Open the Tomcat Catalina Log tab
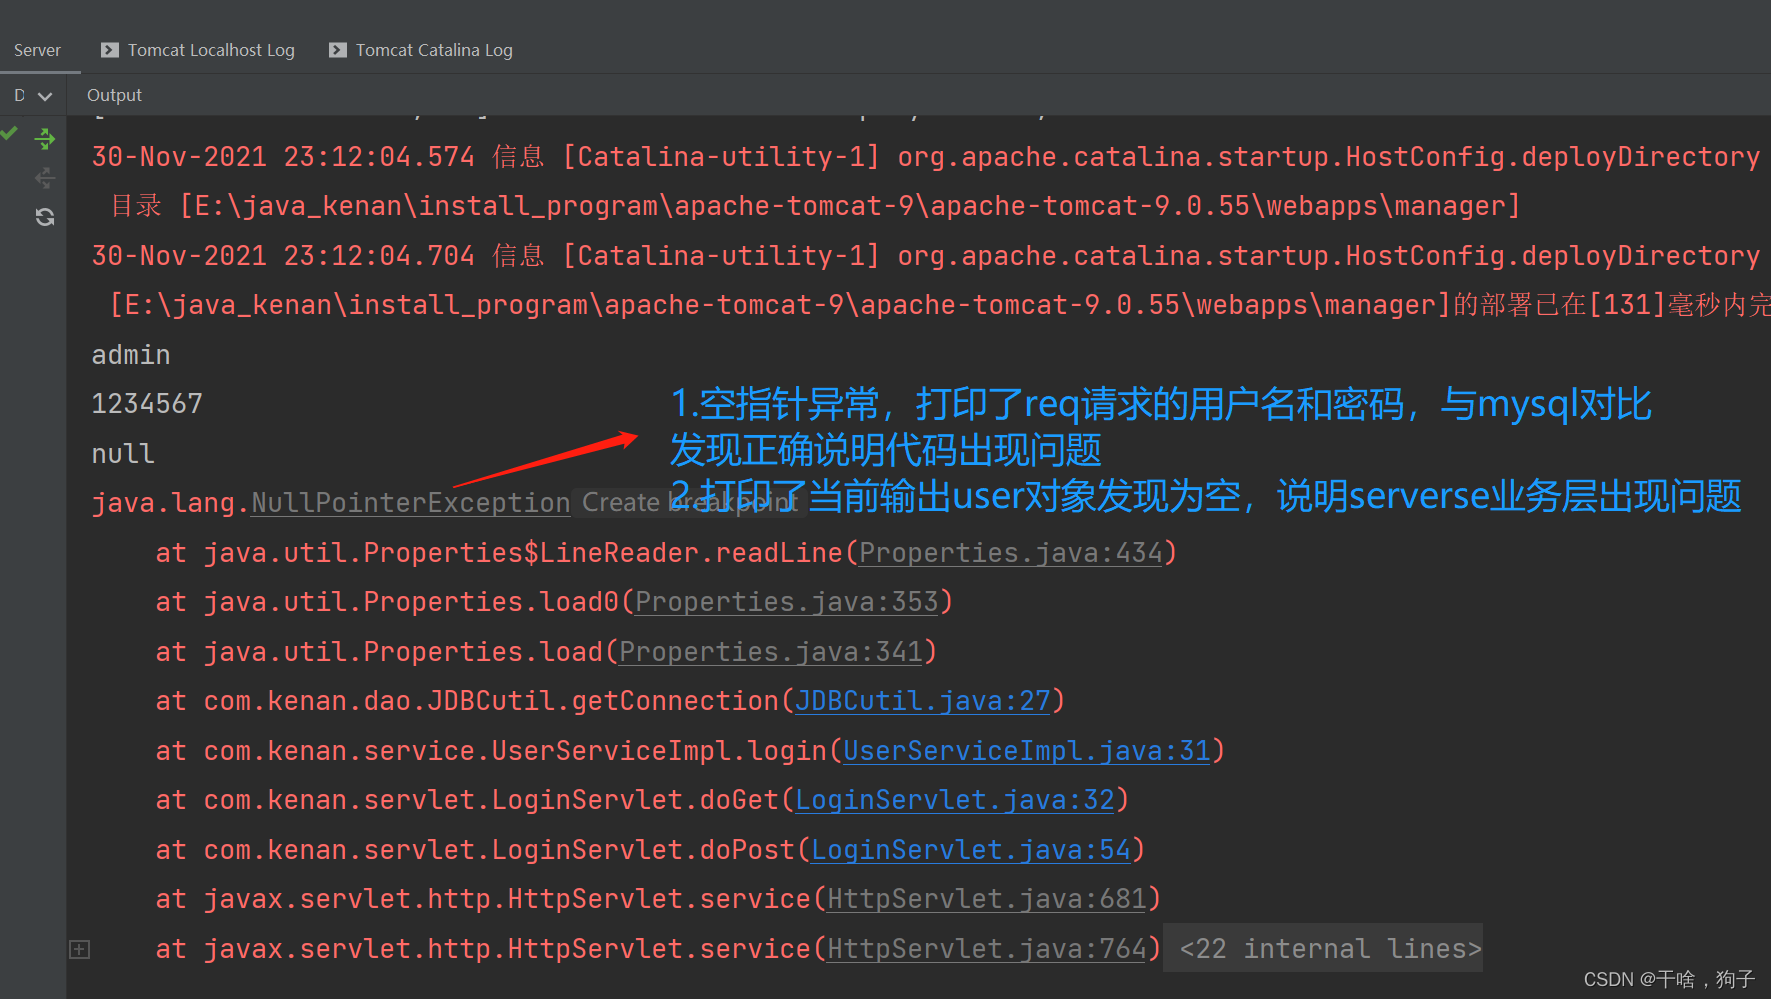This screenshot has width=1771, height=999. coord(434,50)
